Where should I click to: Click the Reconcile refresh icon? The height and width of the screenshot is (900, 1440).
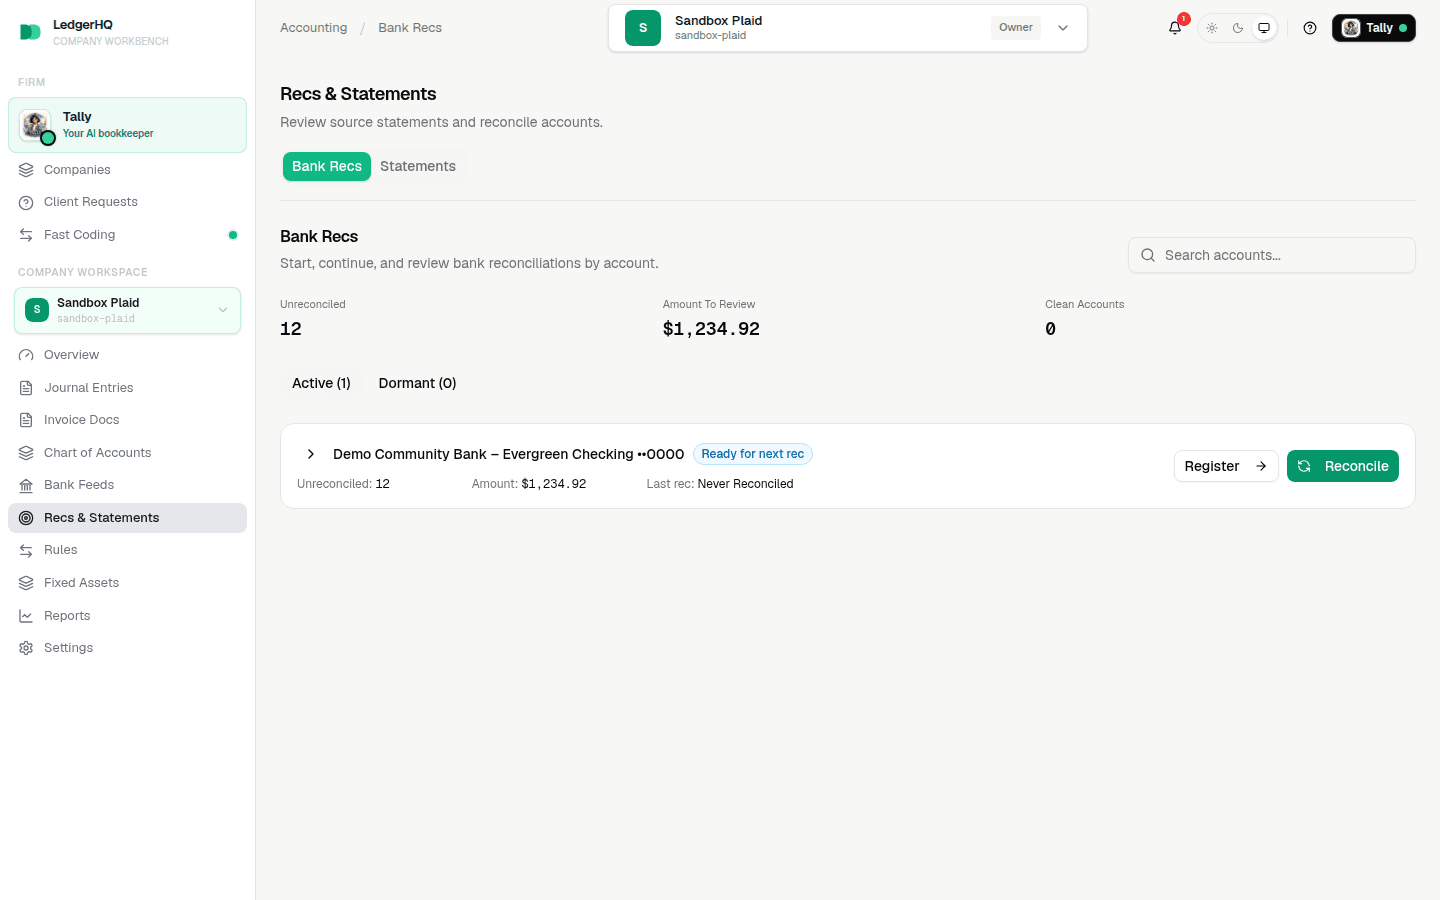pyautogui.click(x=1304, y=466)
